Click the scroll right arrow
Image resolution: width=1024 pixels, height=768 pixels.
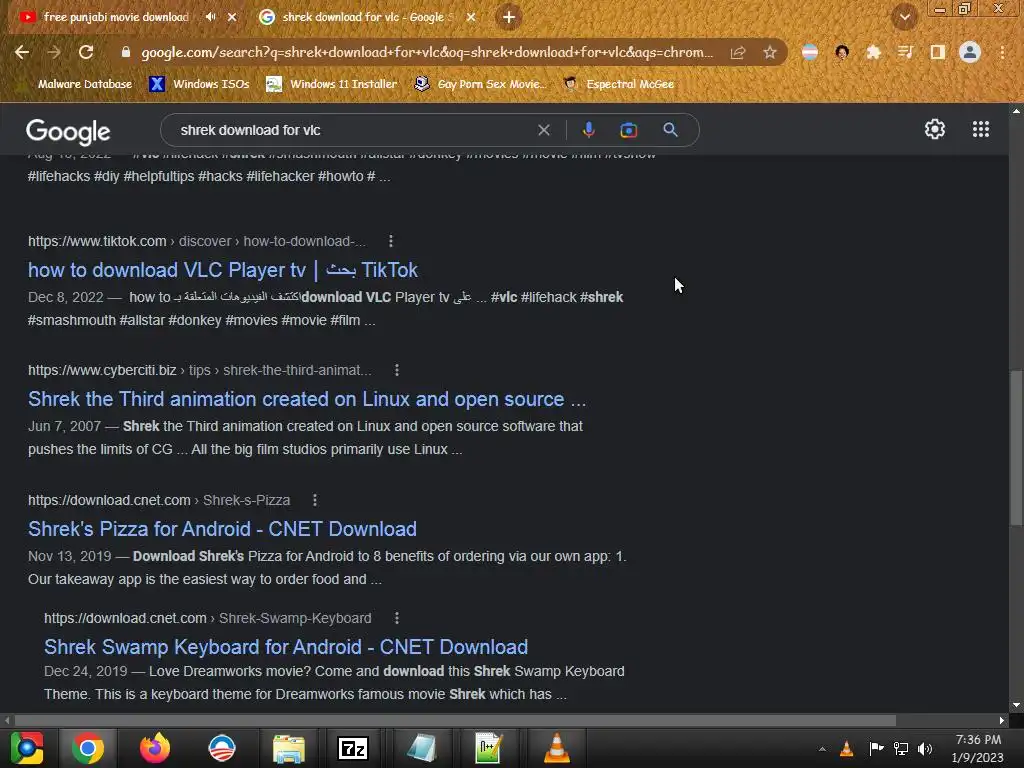click(1002, 720)
